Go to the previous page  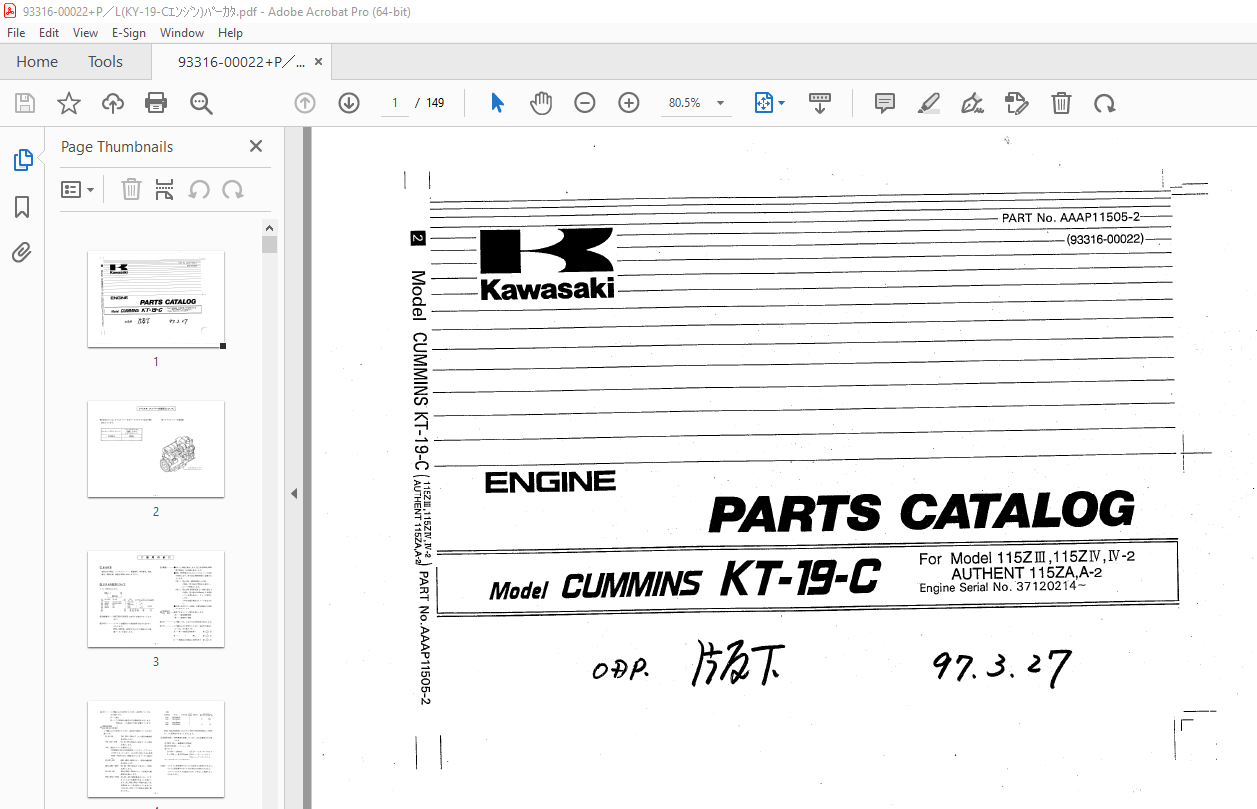(305, 103)
